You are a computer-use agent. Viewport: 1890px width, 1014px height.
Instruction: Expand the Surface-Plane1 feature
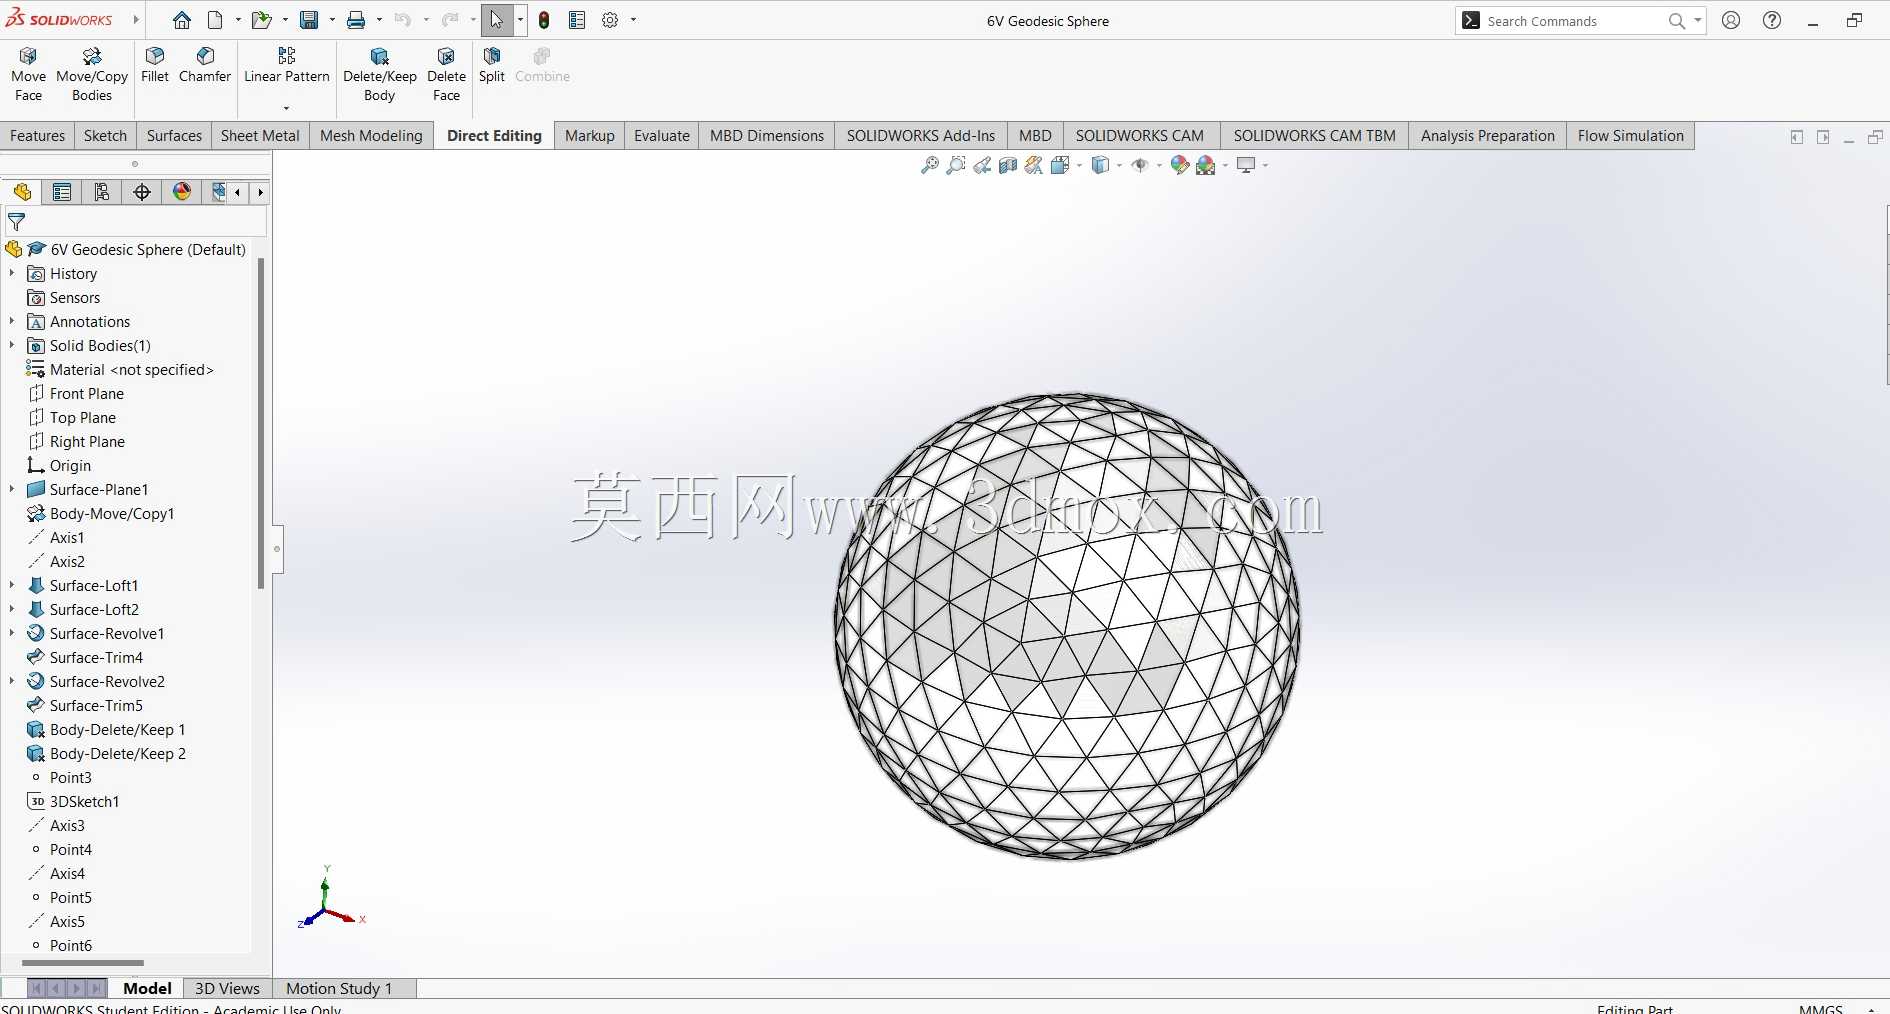[x=12, y=489]
